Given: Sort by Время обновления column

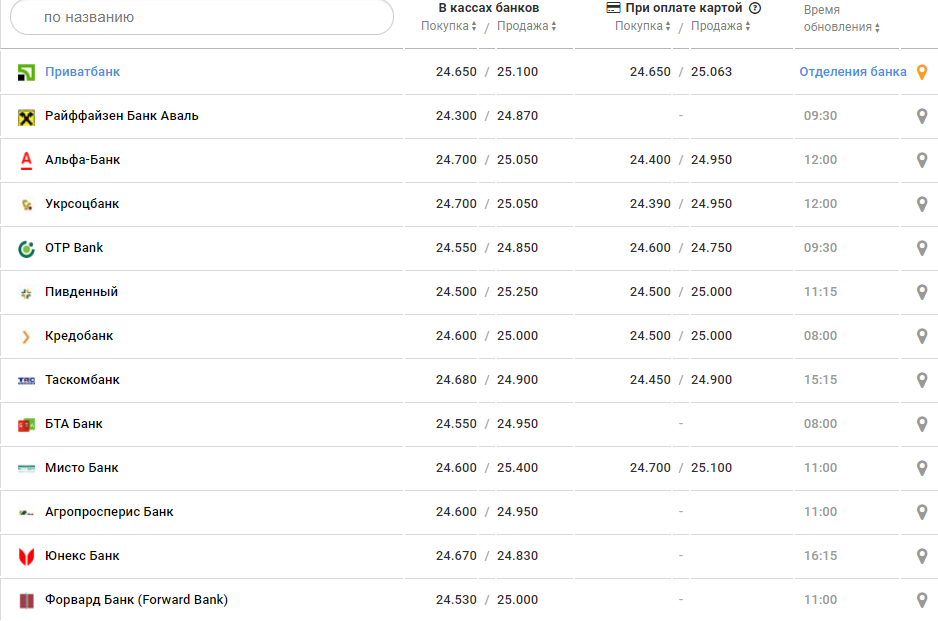Looking at the screenshot, I should pyautogui.click(x=841, y=27).
